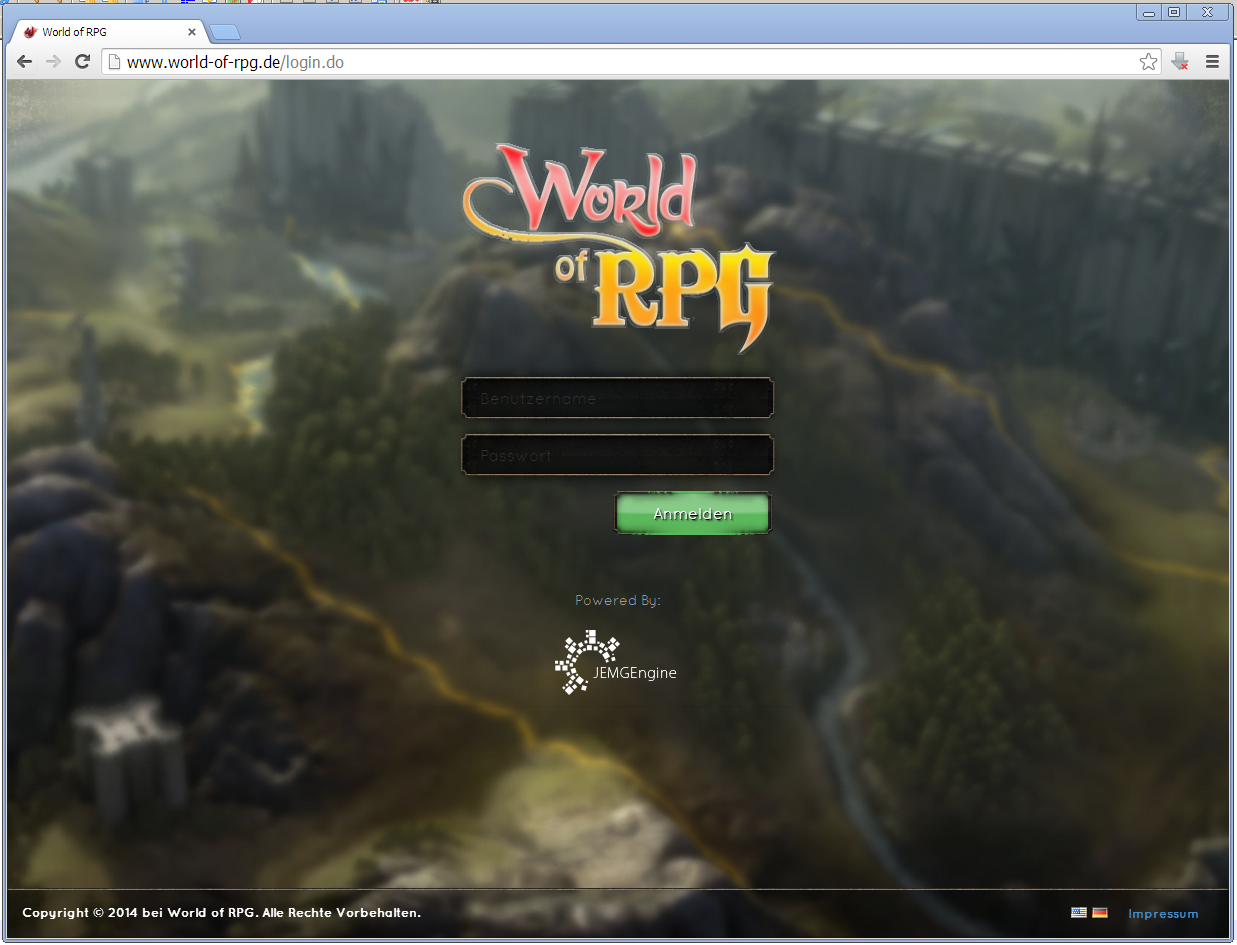Open the Chrome menu hamburger icon
The image size is (1237, 945).
click(x=1212, y=62)
